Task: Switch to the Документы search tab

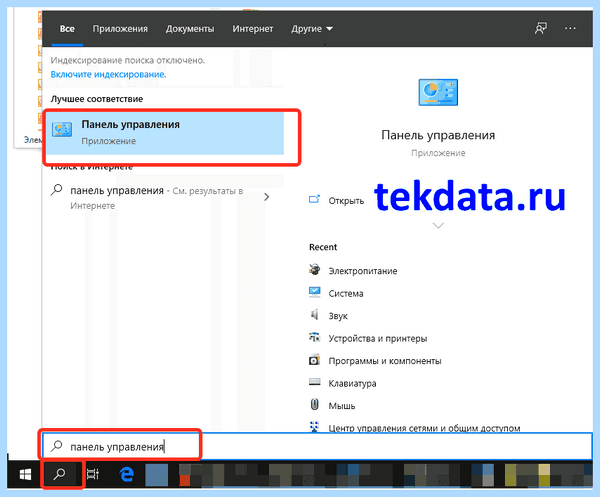Action: pyautogui.click(x=190, y=29)
